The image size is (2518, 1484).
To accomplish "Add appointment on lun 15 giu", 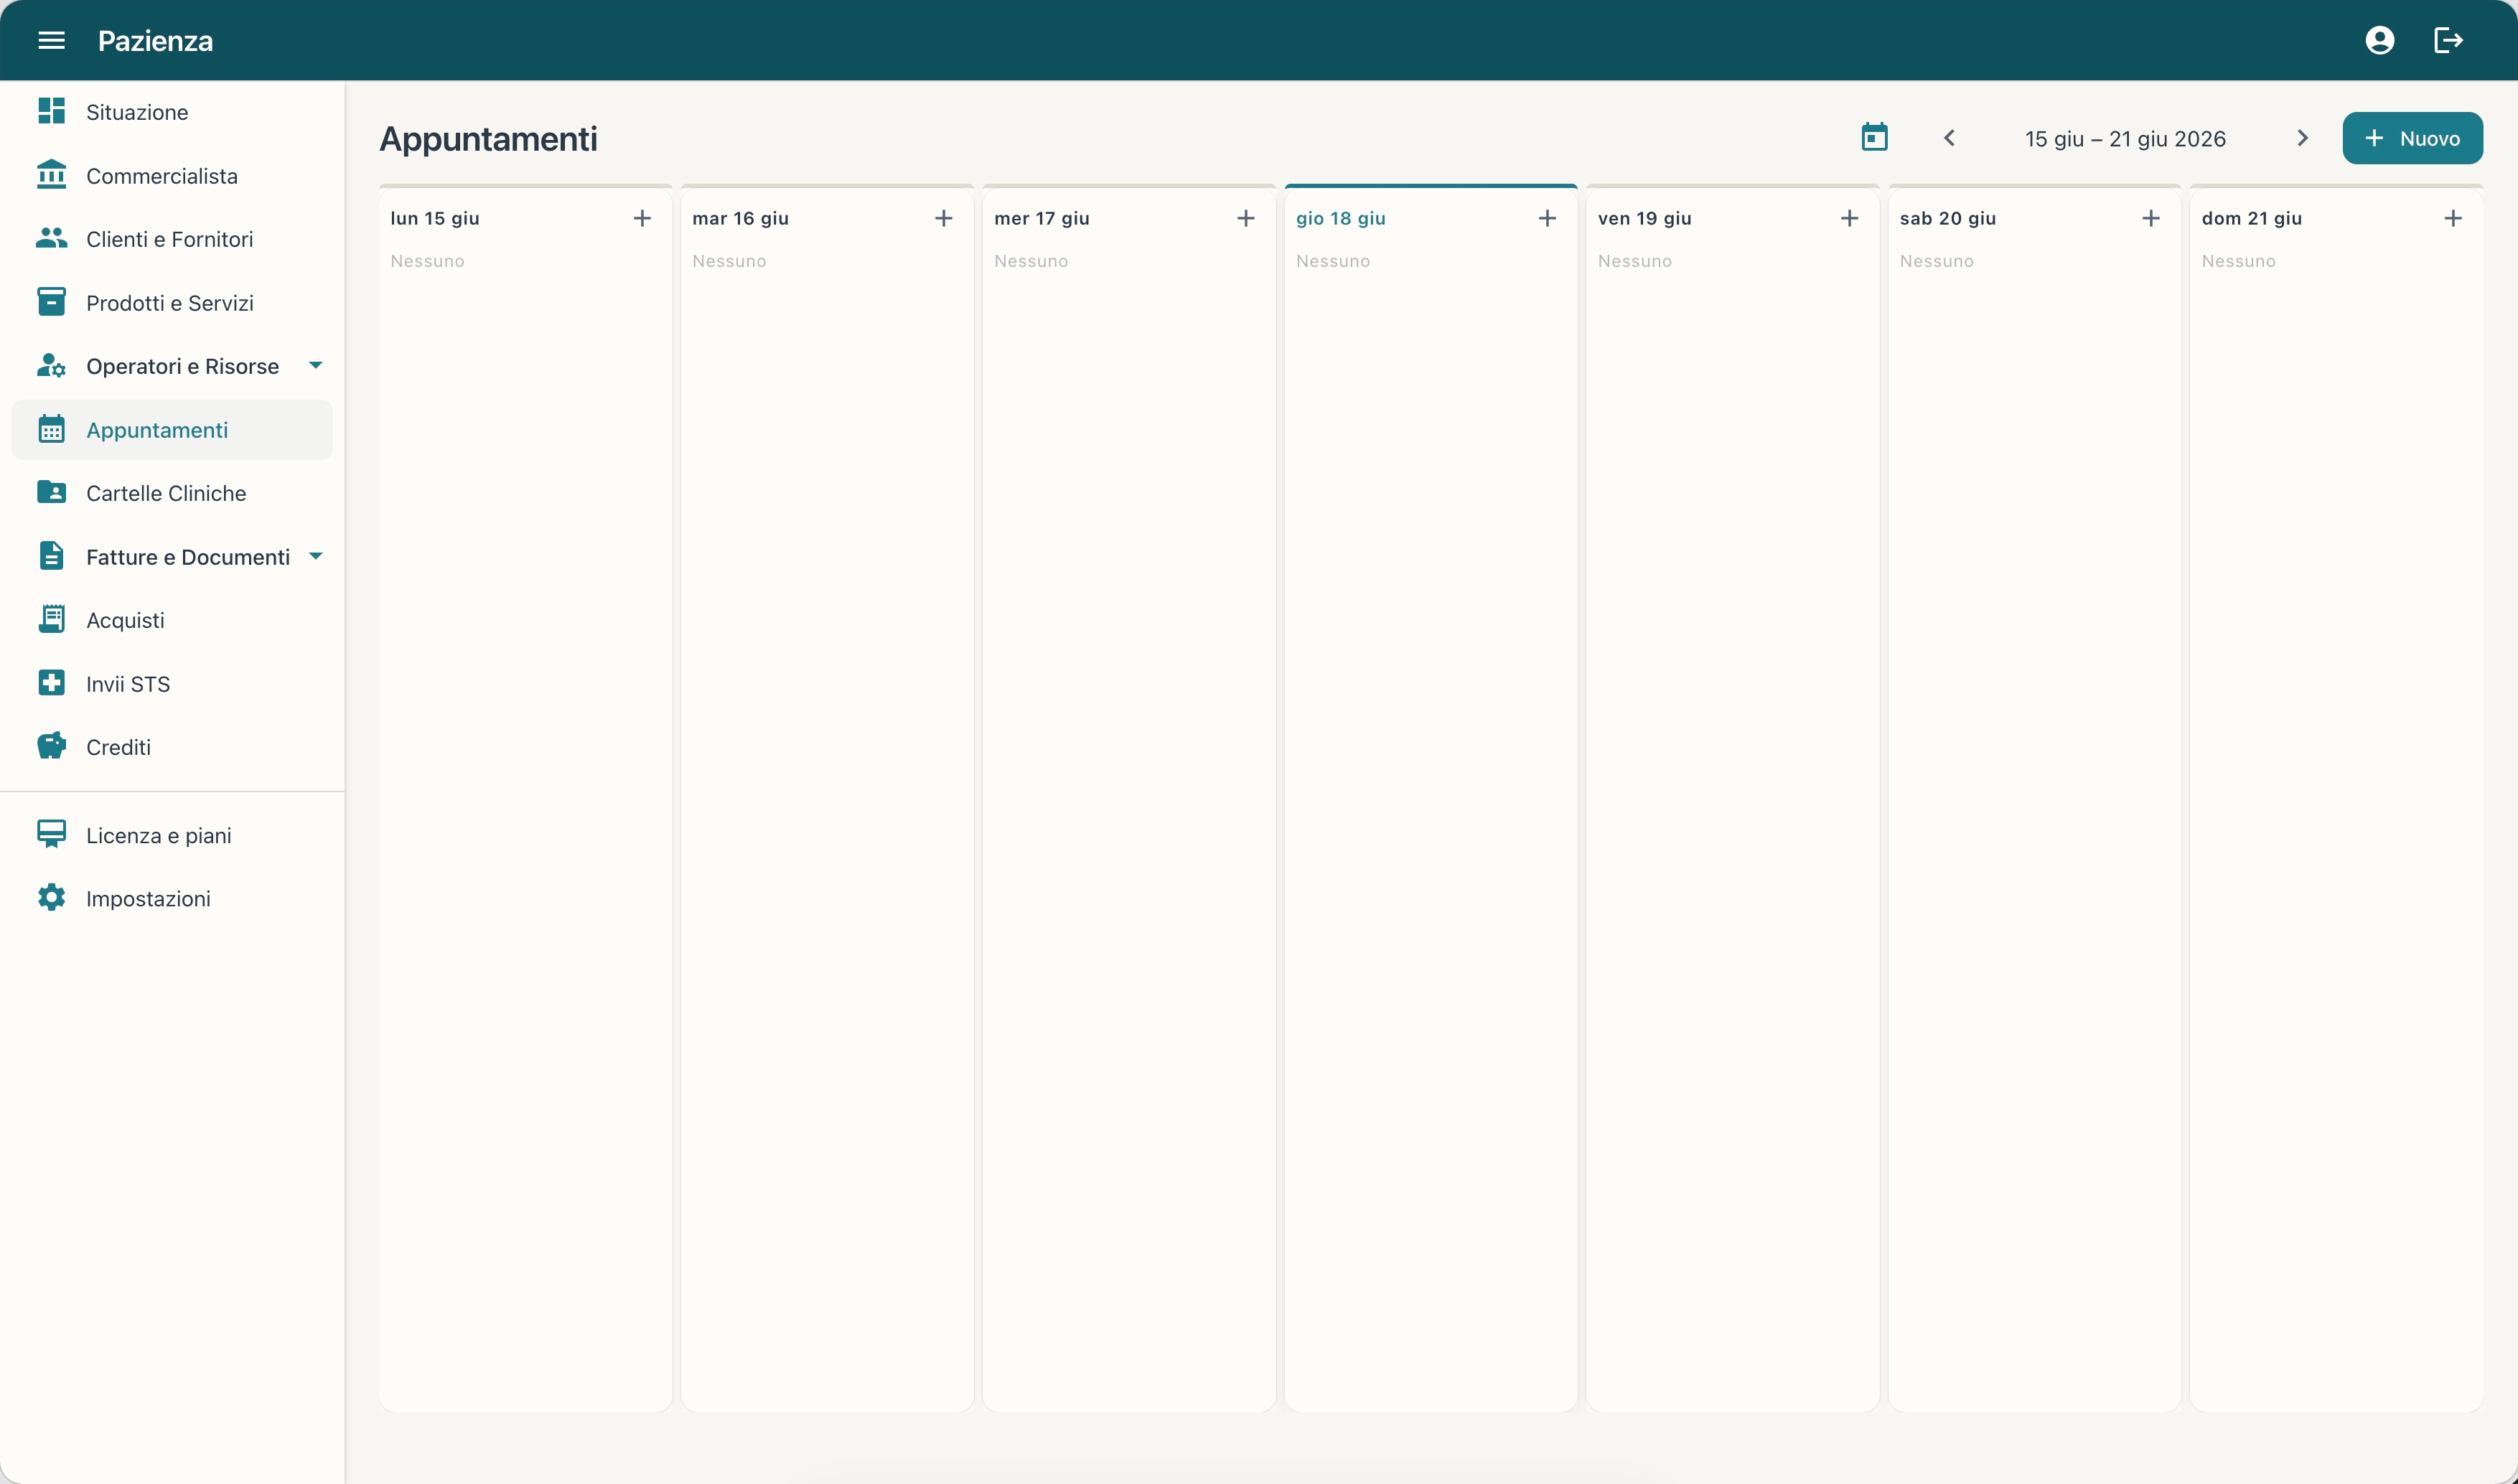I will point(642,218).
